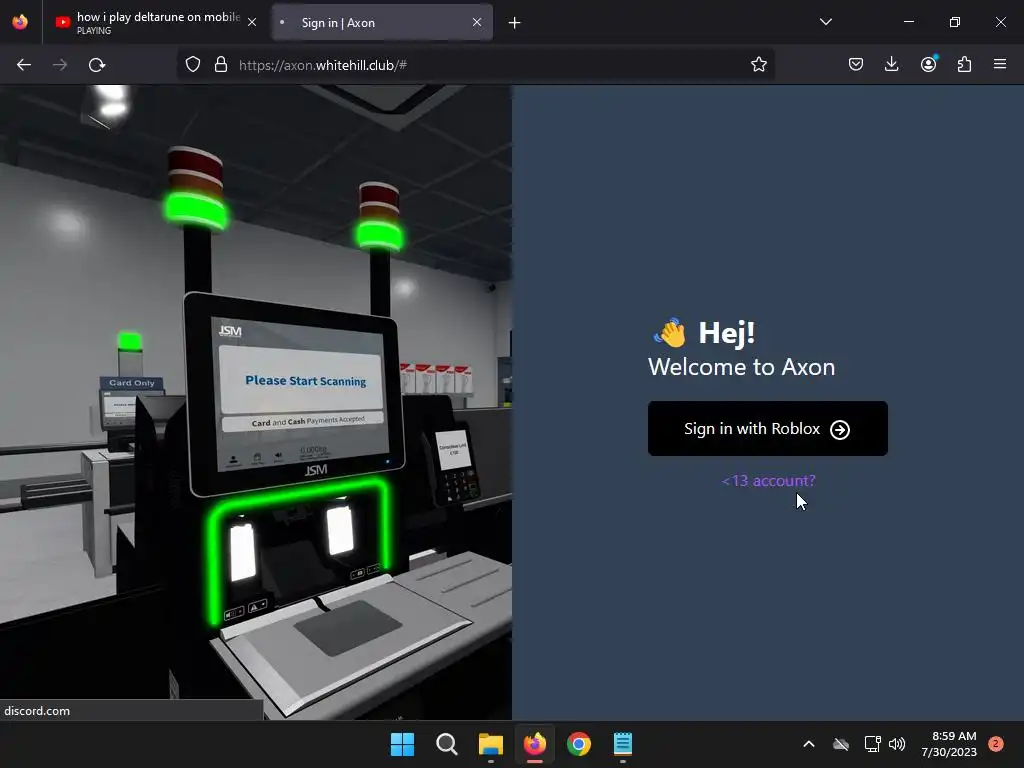Open the volume speaker control

[897, 744]
